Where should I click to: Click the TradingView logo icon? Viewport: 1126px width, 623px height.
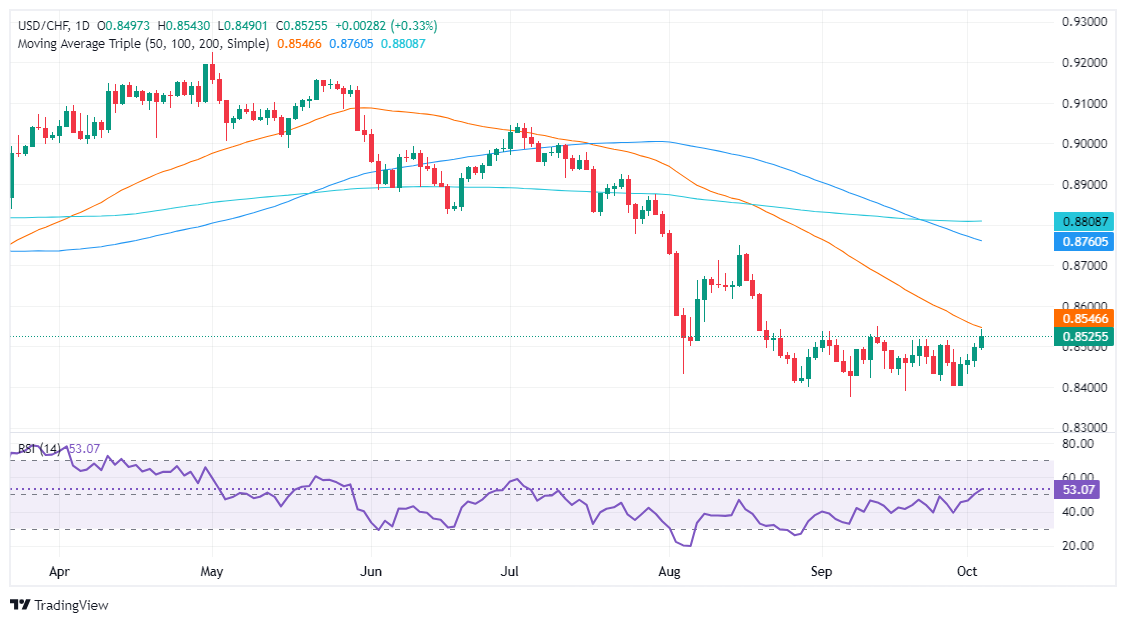[21, 605]
